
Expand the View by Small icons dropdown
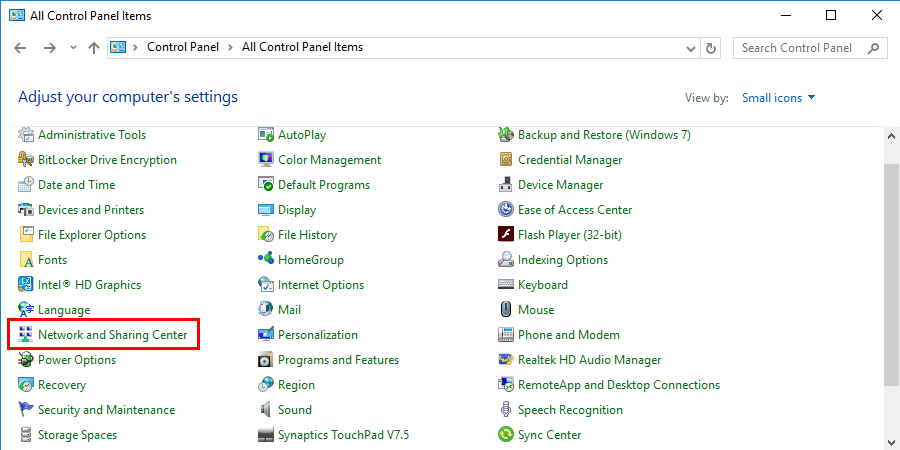(x=779, y=98)
